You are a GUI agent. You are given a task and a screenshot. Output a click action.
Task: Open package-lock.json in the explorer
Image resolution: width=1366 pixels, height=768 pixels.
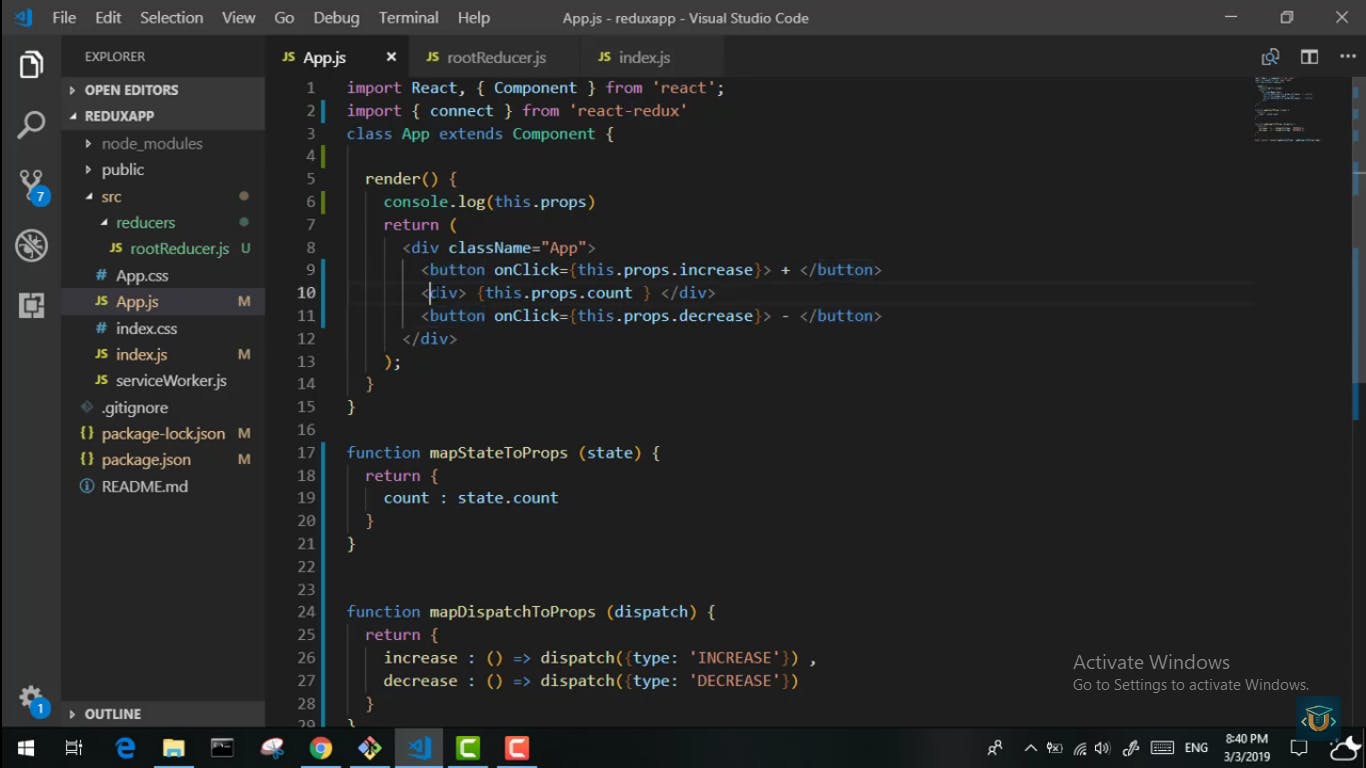tap(163, 434)
